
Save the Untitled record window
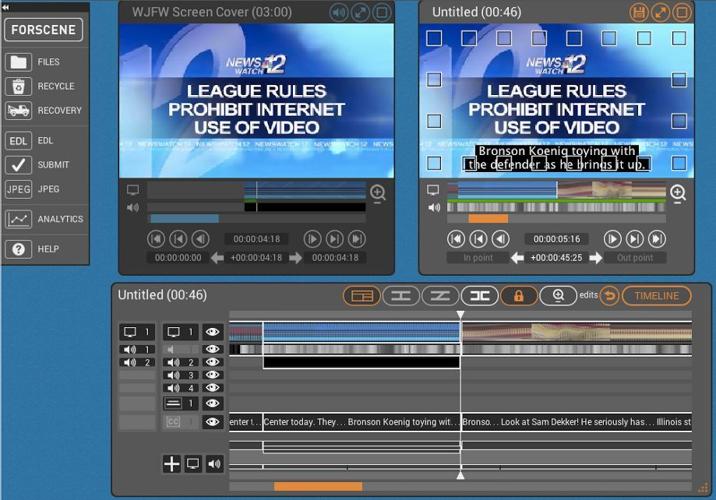pyautogui.click(x=639, y=12)
